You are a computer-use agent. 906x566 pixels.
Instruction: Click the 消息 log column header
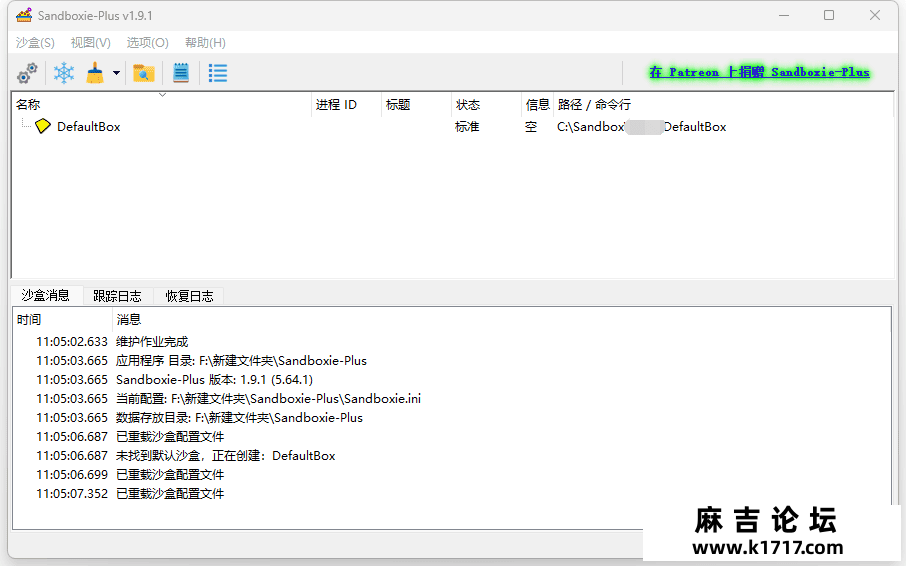[x=502, y=319]
